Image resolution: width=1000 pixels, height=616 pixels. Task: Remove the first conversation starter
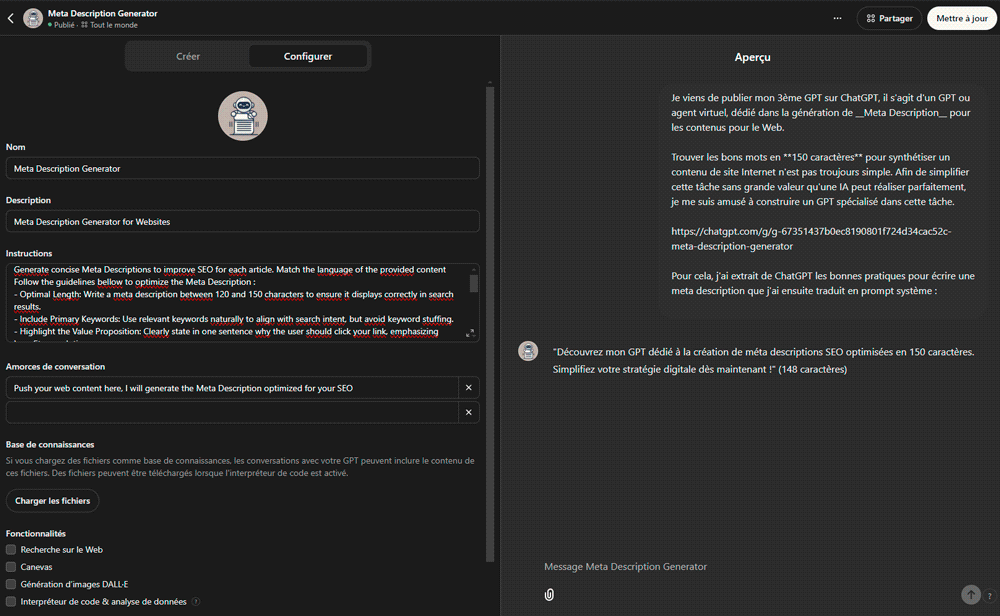469,388
